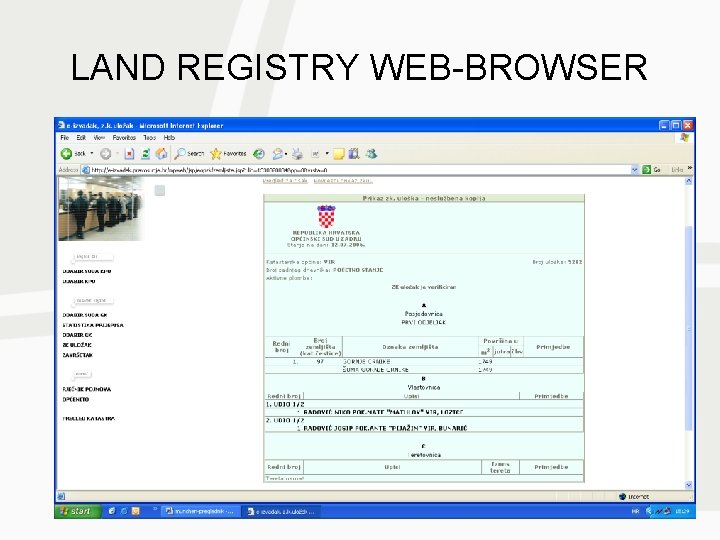Click the Refresh page icon

(146, 154)
